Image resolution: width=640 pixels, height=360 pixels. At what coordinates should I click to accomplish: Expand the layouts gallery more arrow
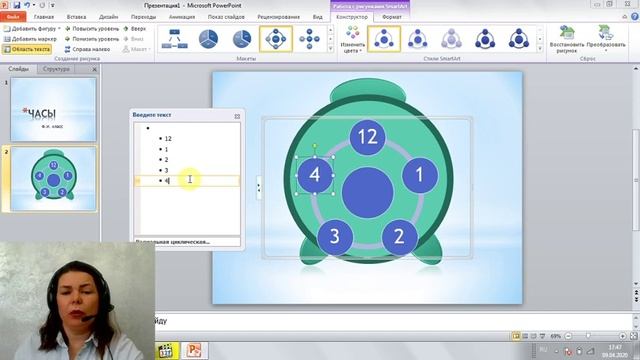tap(331, 49)
